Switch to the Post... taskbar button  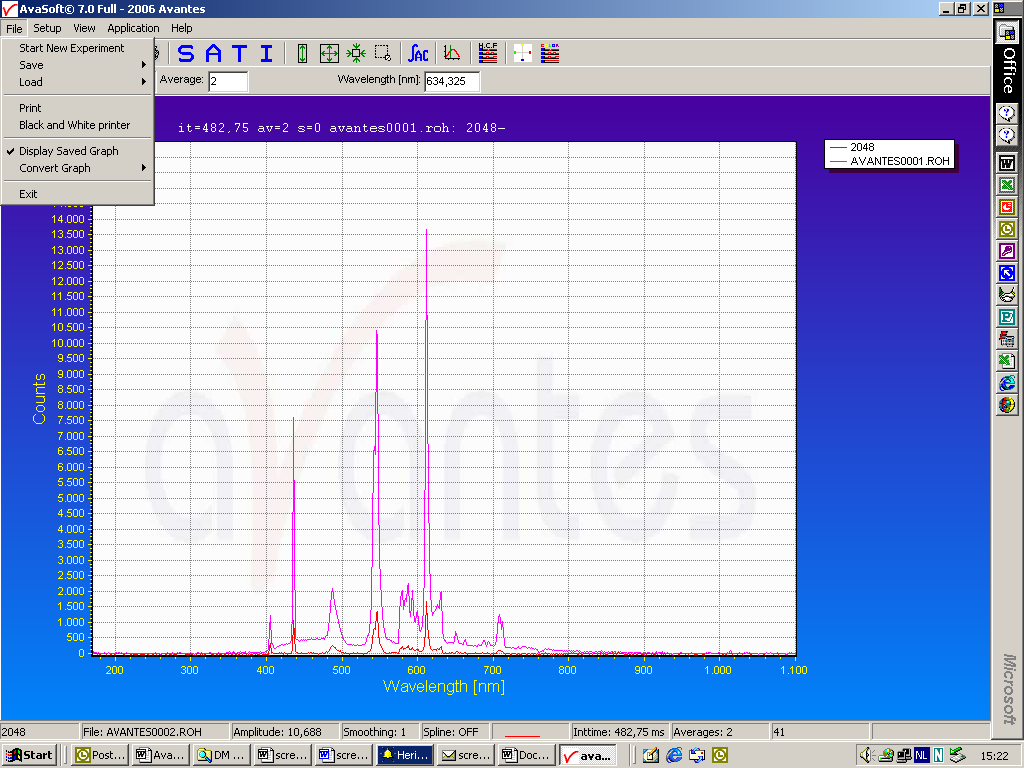coord(100,755)
